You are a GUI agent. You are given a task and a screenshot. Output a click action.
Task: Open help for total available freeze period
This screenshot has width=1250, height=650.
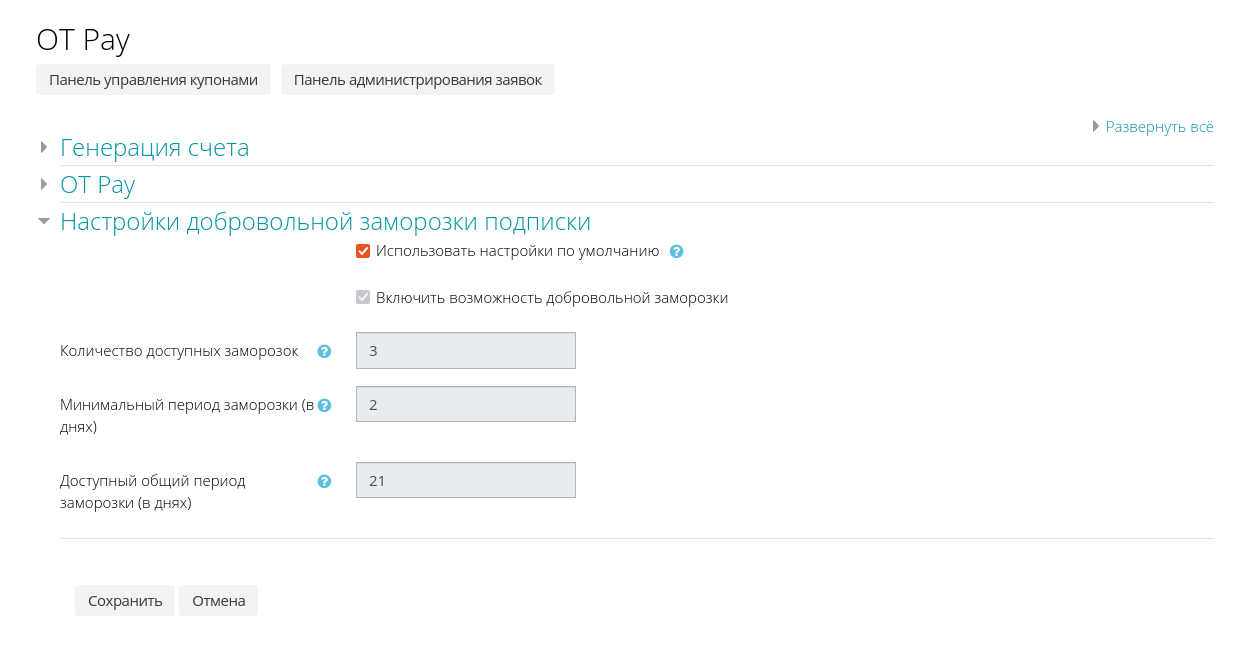(324, 481)
